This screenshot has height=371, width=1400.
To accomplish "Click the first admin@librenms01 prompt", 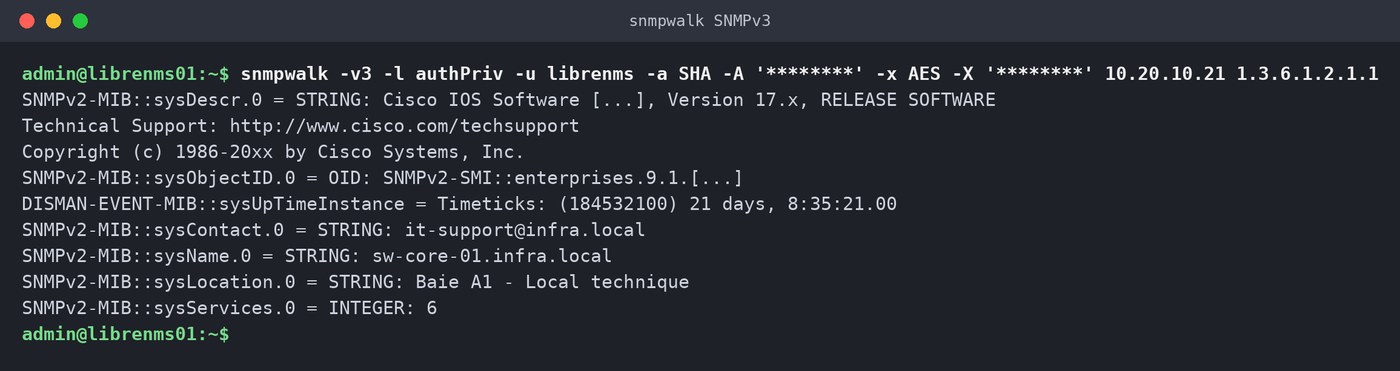I will click(x=126, y=74).
